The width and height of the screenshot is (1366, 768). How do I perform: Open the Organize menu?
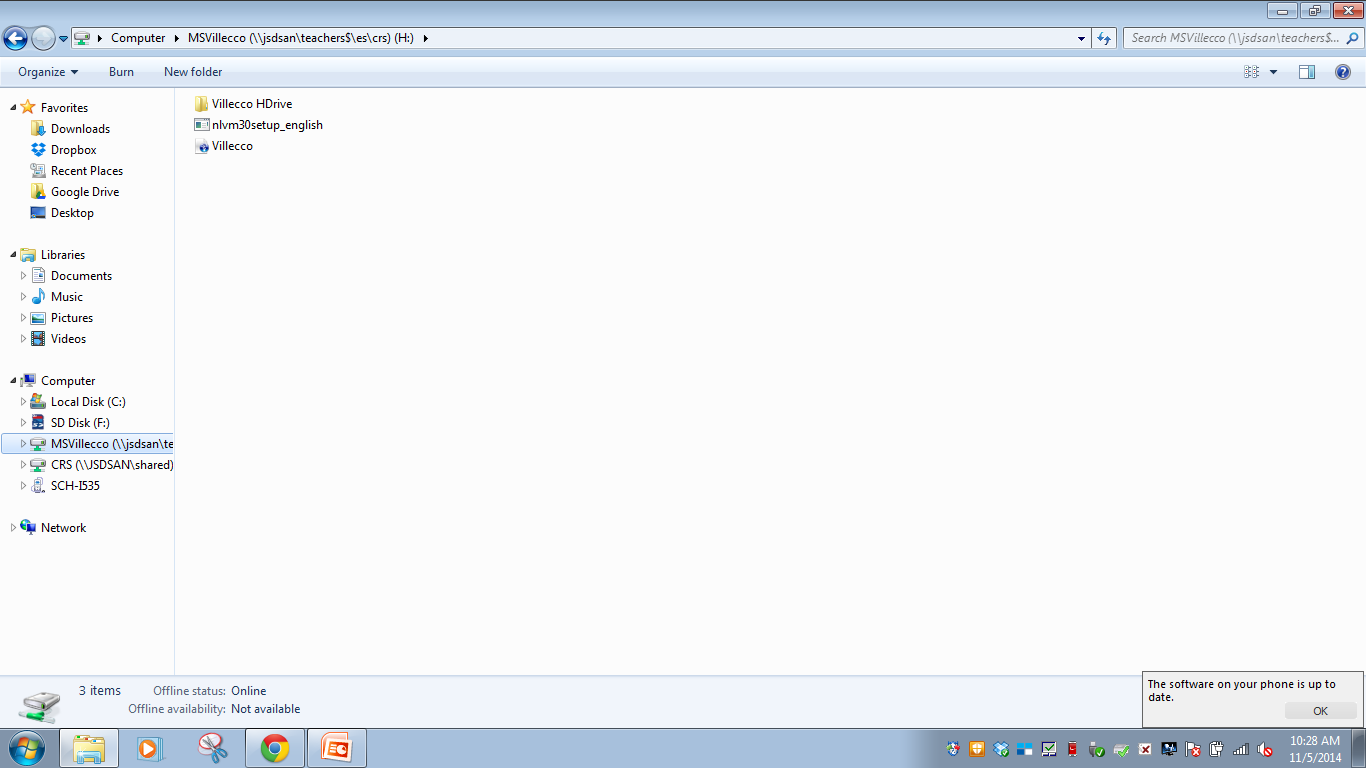pos(48,72)
